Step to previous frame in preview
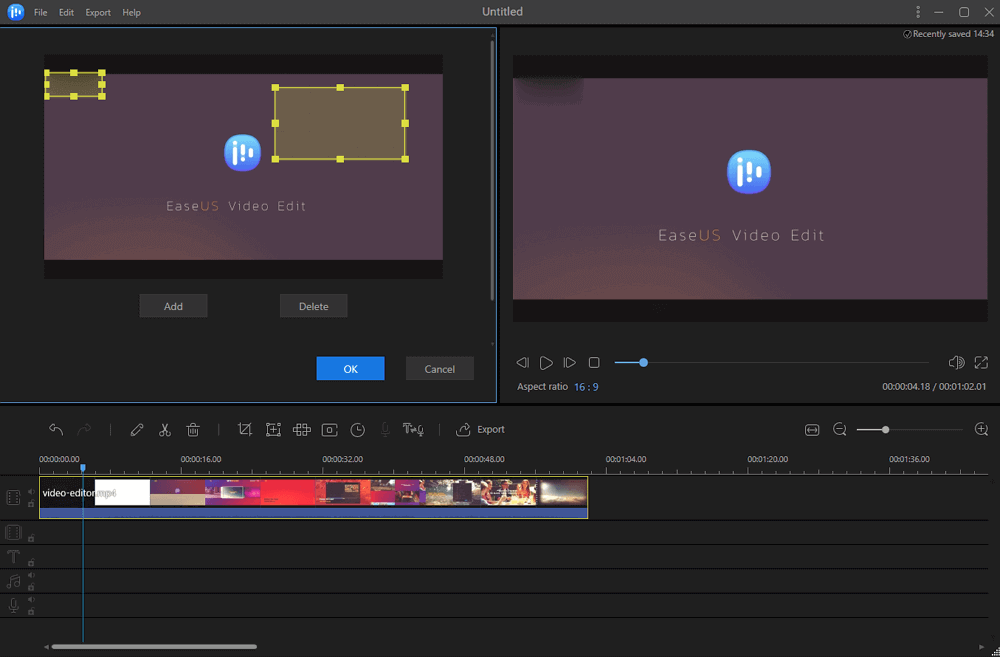This screenshot has height=657, width=1000. pos(522,362)
